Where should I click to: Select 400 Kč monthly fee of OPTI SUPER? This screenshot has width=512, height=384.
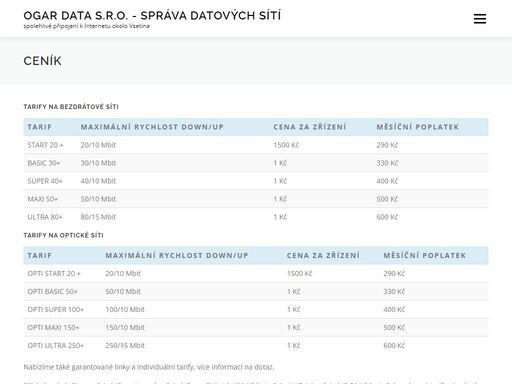point(394,310)
